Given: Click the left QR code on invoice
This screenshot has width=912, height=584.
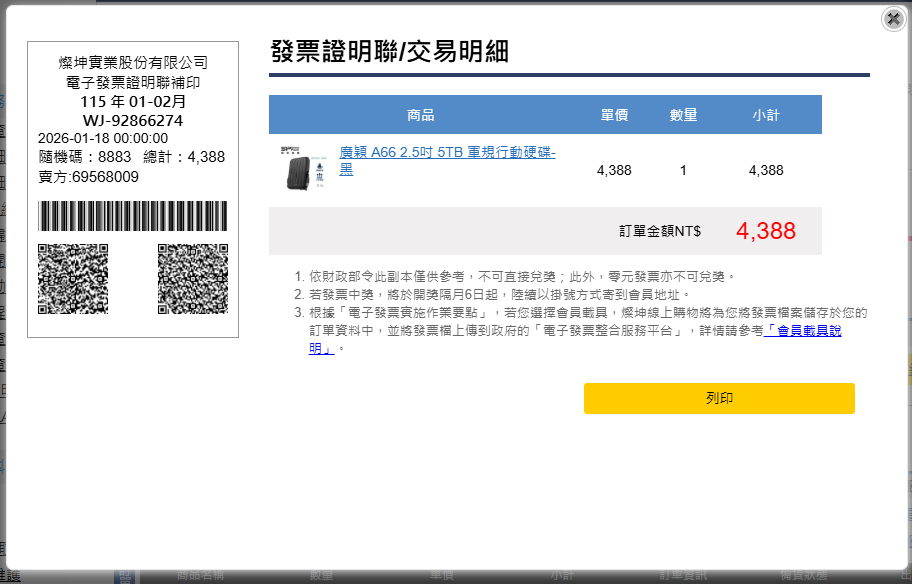Looking at the screenshot, I should (73, 279).
